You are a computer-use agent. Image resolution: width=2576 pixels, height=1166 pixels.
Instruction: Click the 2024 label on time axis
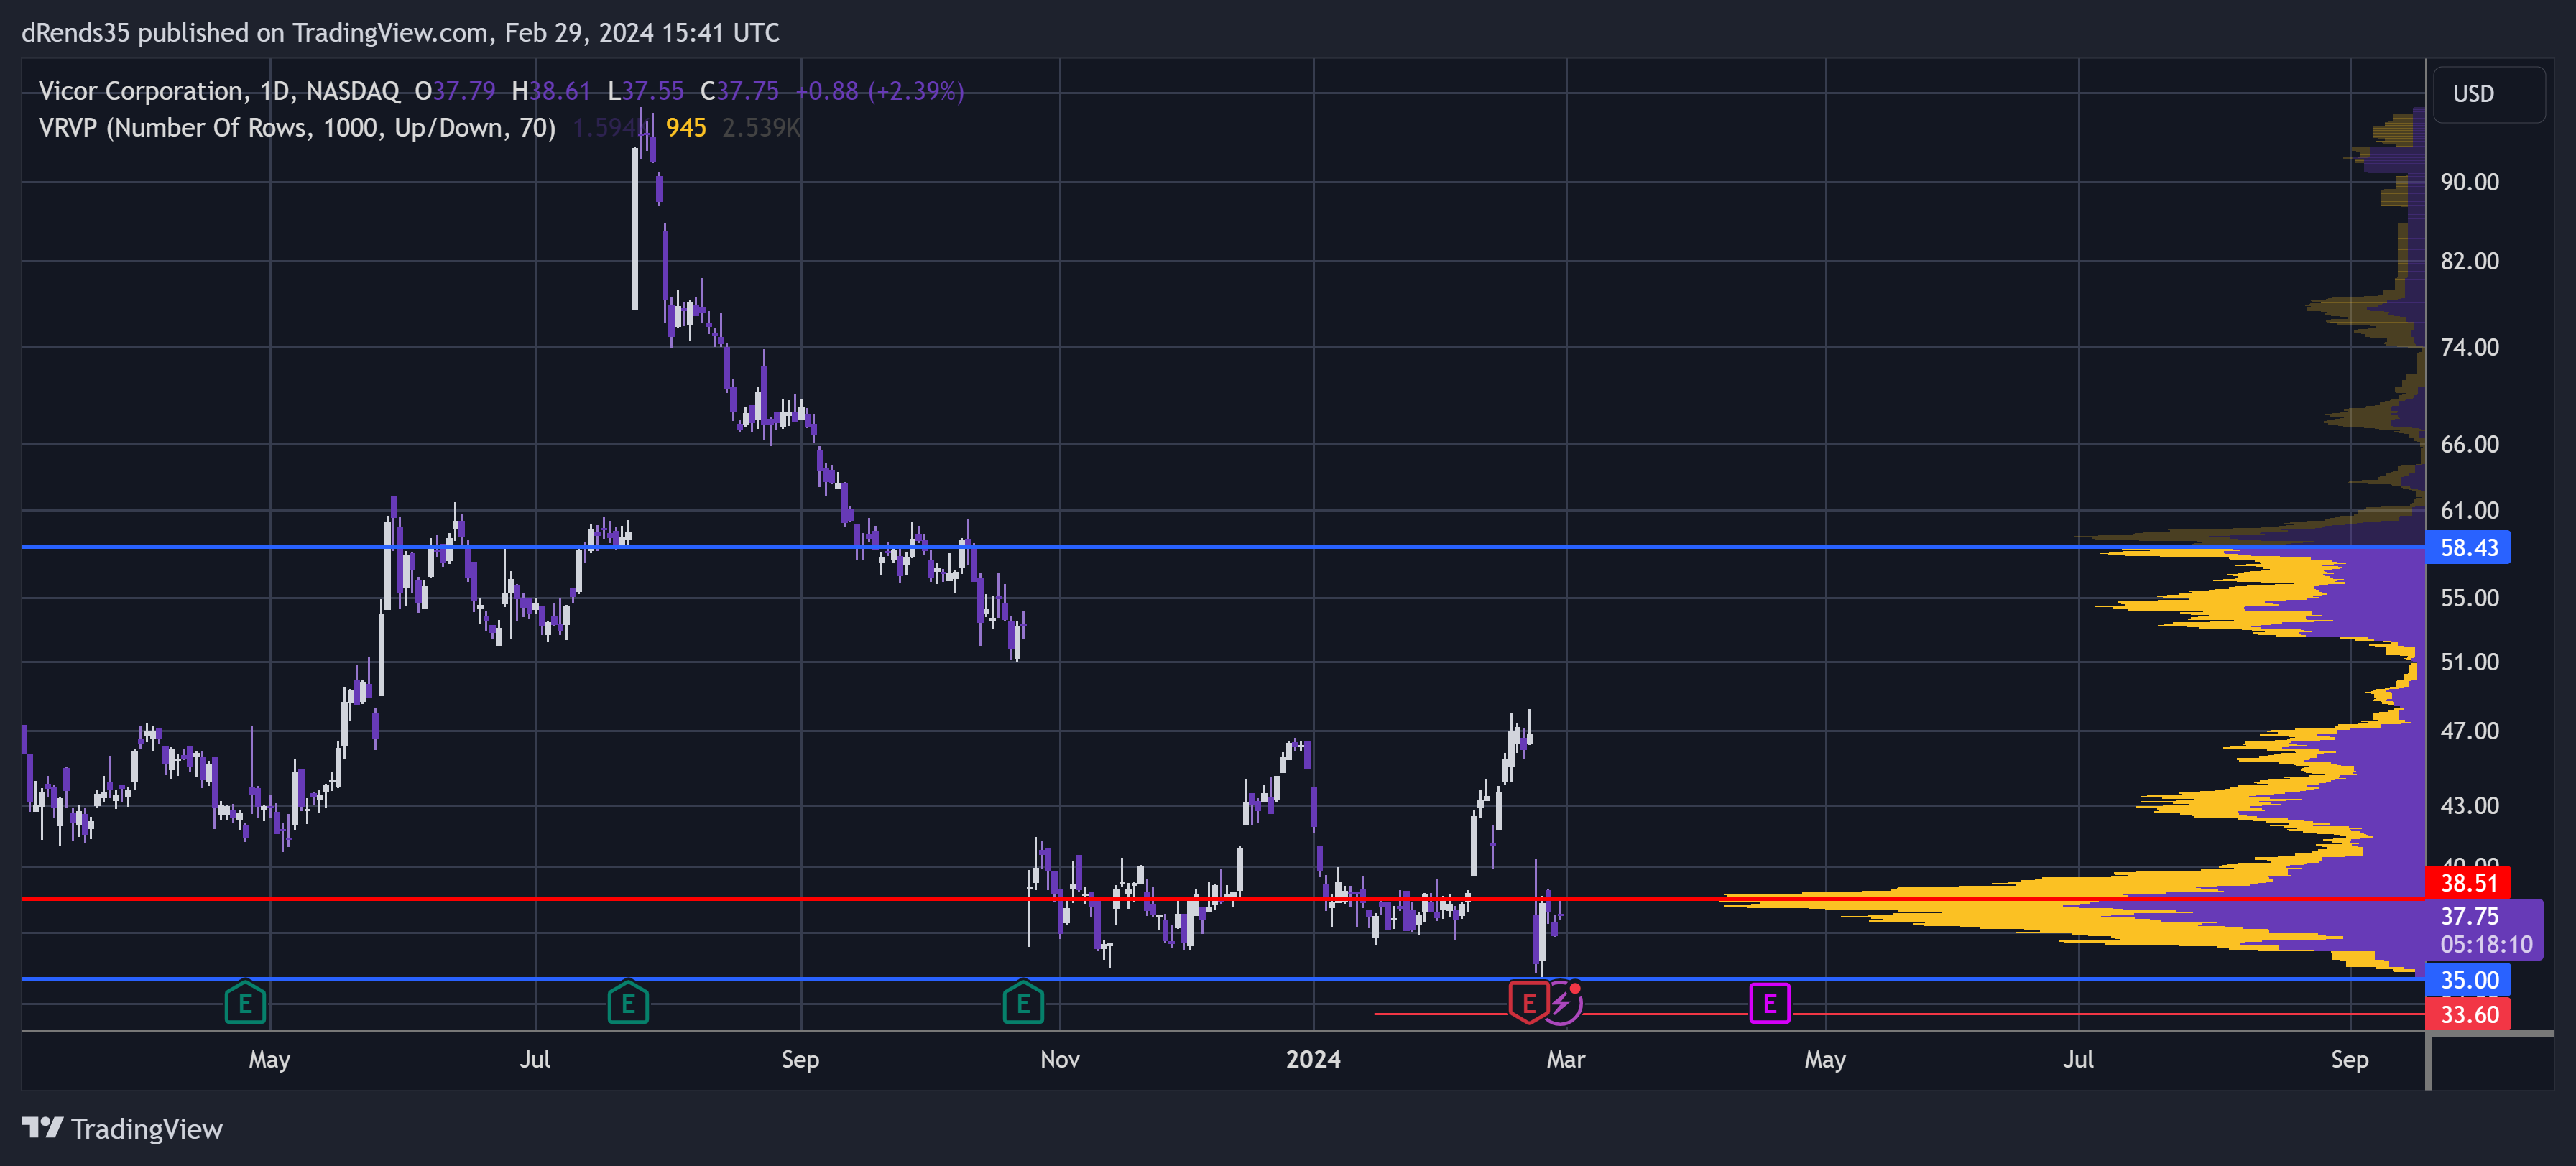1313,1059
